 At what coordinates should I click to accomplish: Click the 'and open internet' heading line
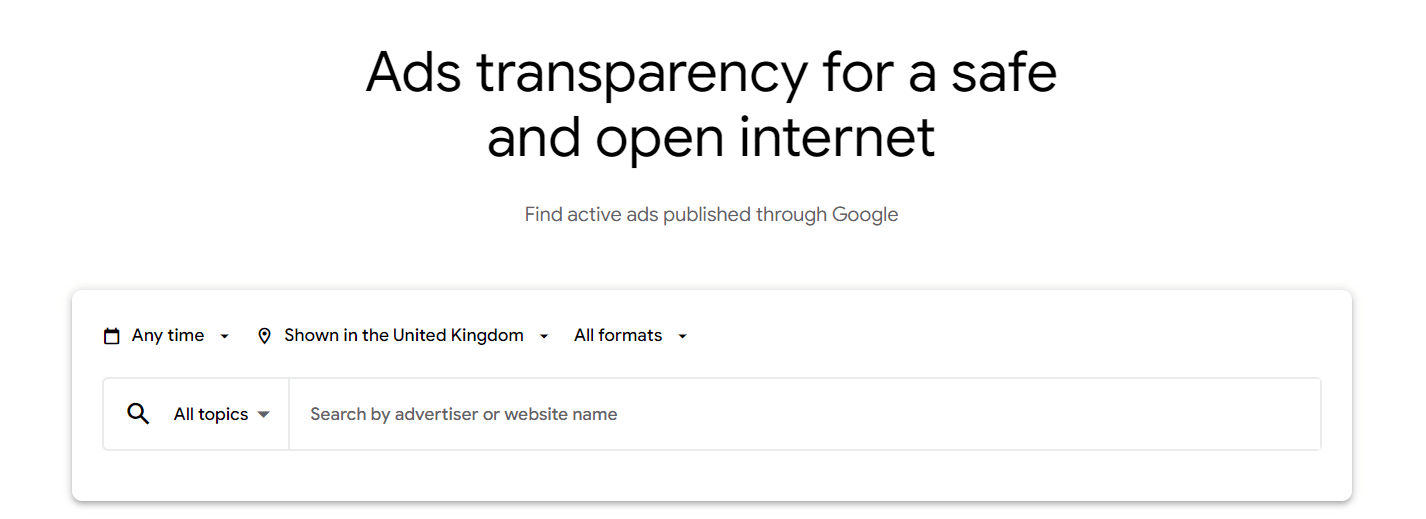tap(711, 138)
